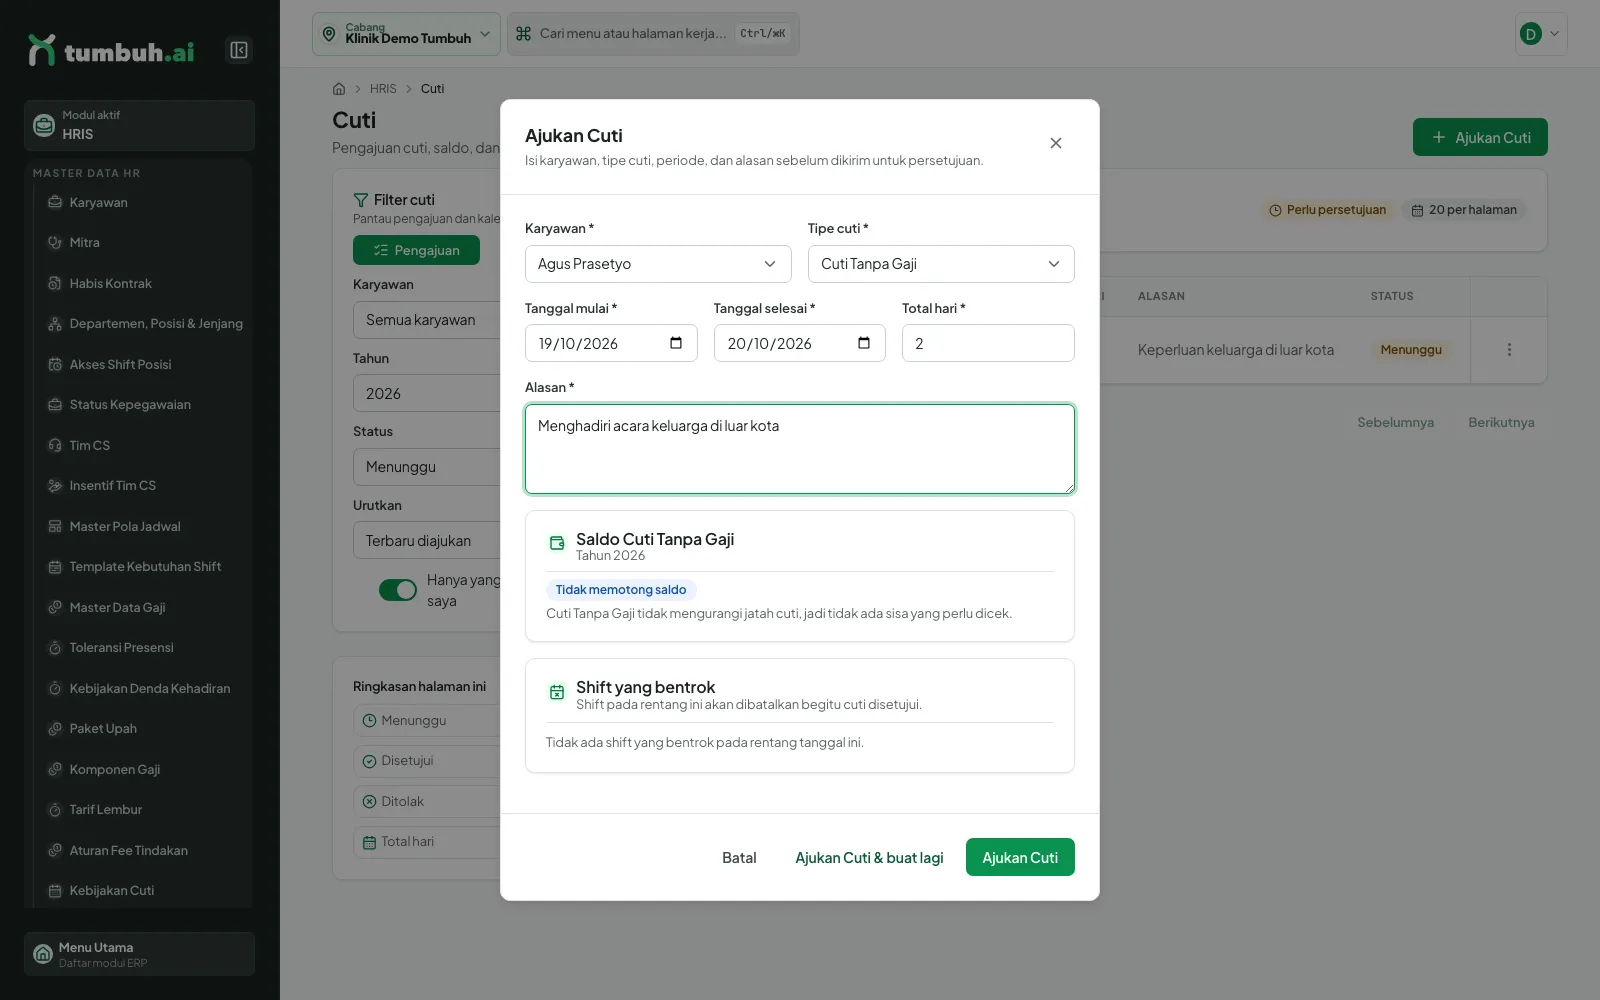Click the user avatar D icon

tap(1530, 34)
